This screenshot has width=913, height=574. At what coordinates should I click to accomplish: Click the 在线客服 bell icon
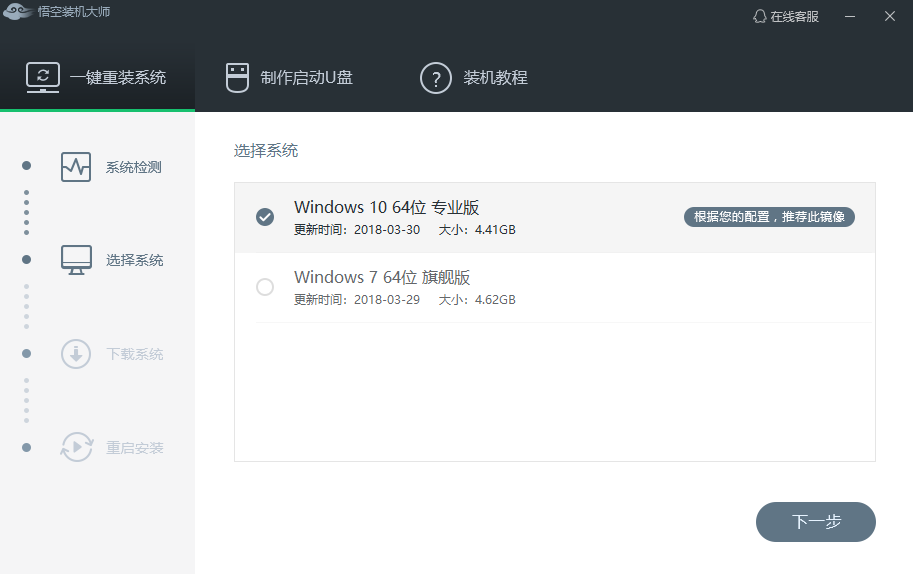pyautogui.click(x=759, y=16)
